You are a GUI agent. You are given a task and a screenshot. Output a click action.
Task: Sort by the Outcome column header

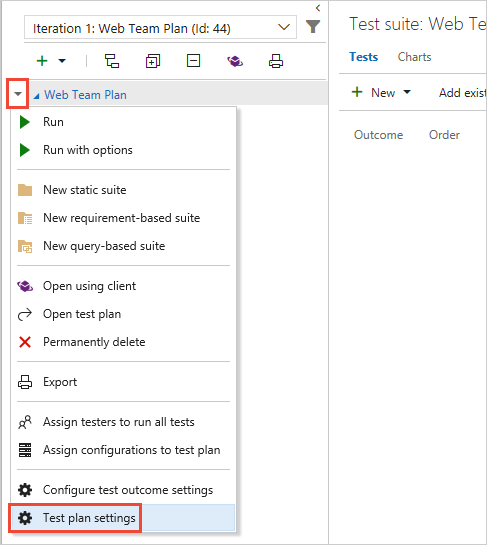coord(378,135)
